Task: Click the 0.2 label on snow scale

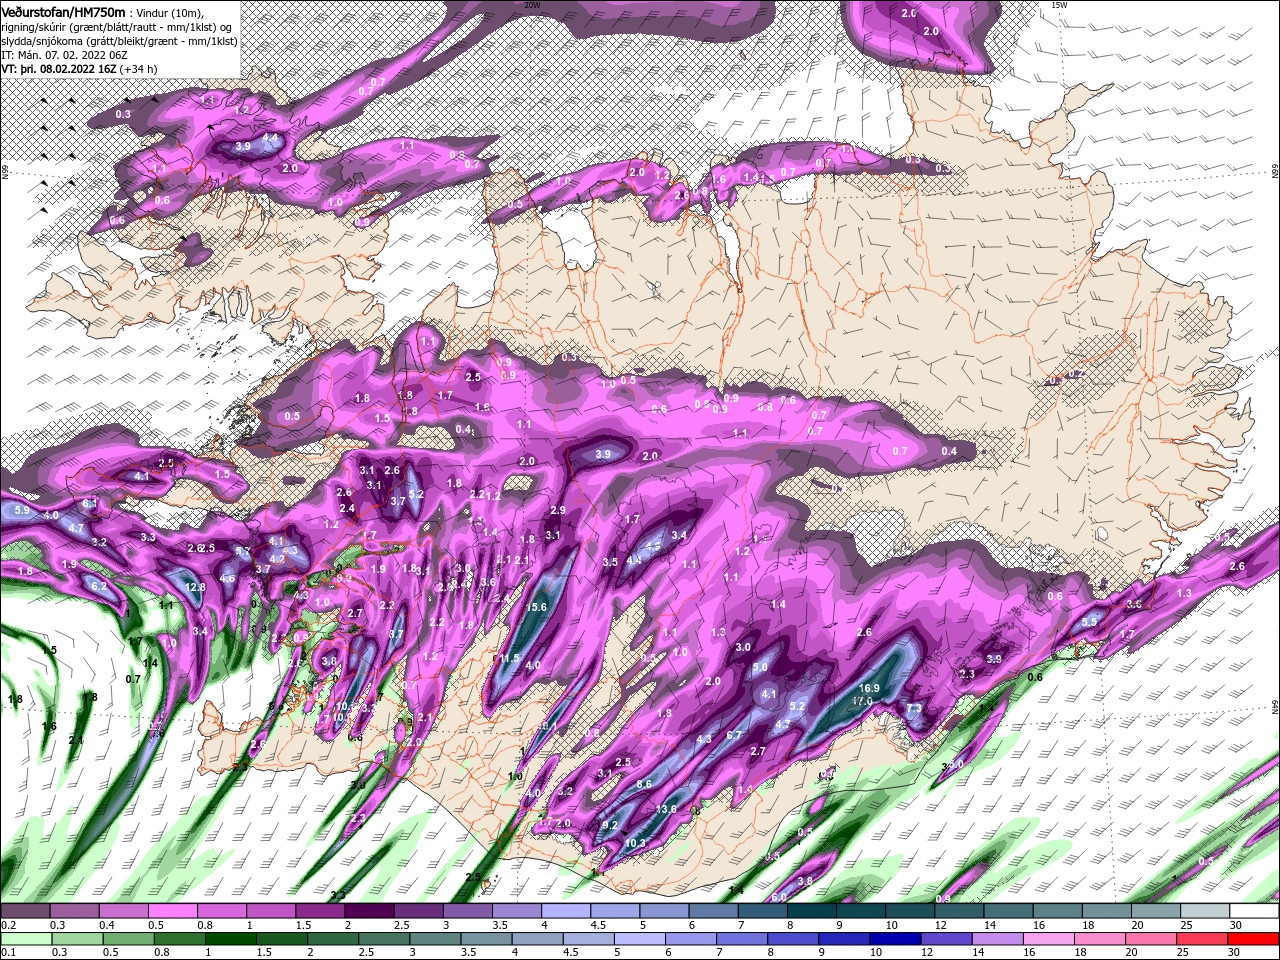Action: (7, 925)
